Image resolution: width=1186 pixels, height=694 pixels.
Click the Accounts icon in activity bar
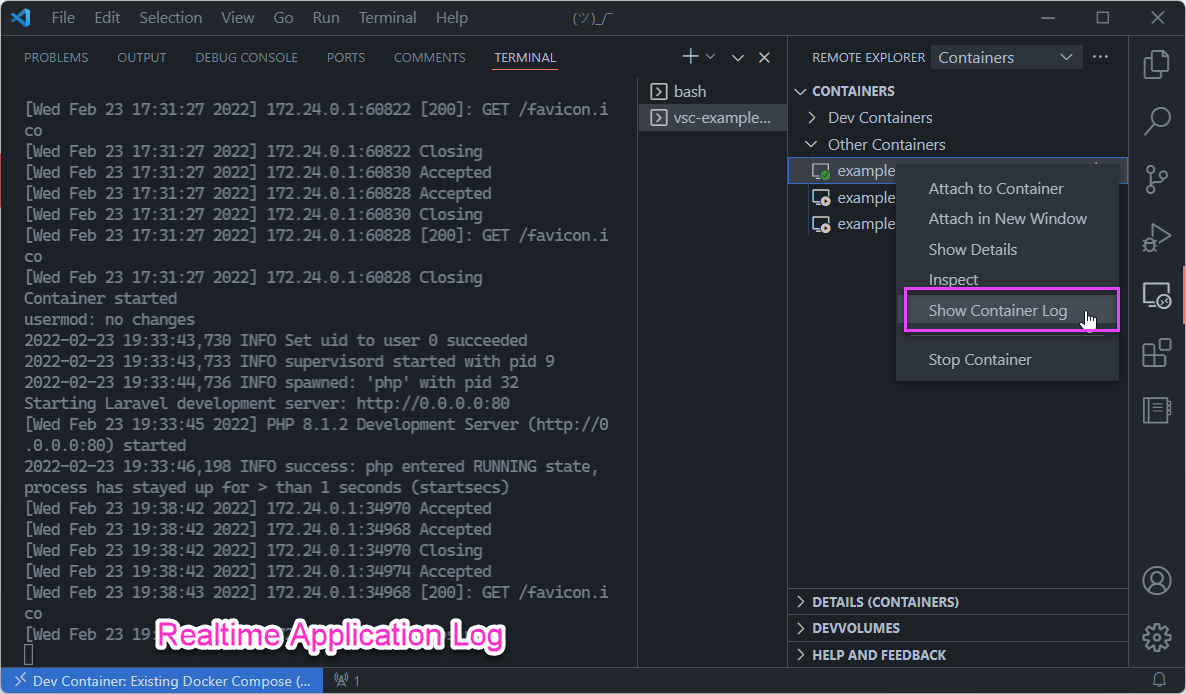(x=1156, y=580)
